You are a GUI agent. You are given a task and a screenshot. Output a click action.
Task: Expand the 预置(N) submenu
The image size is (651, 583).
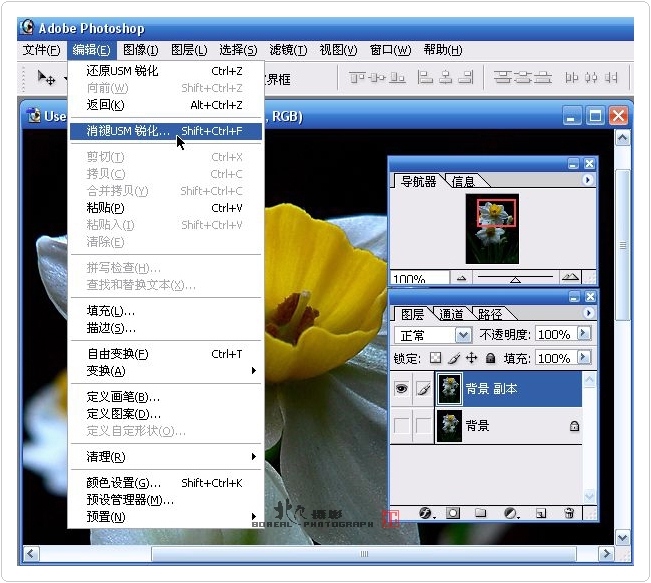pos(166,517)
